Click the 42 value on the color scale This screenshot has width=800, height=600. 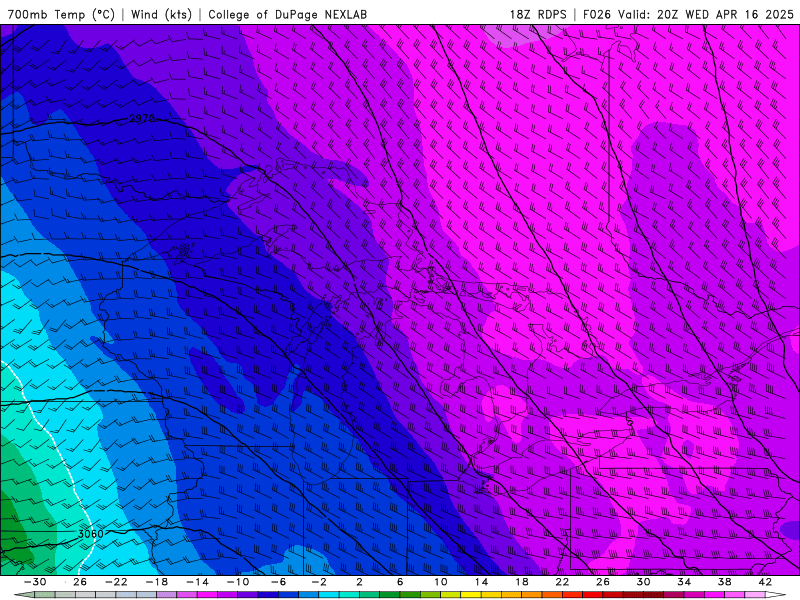(x=765, y=582)
